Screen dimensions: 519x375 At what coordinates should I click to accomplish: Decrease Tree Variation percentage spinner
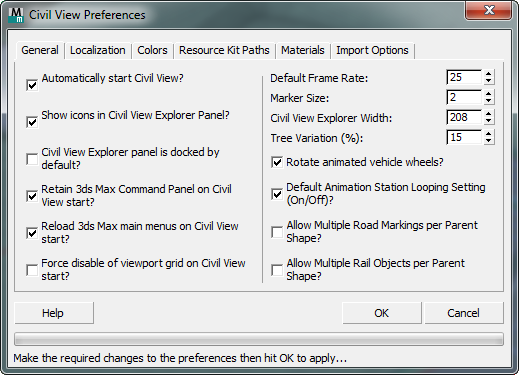click(x=488, y=141)
